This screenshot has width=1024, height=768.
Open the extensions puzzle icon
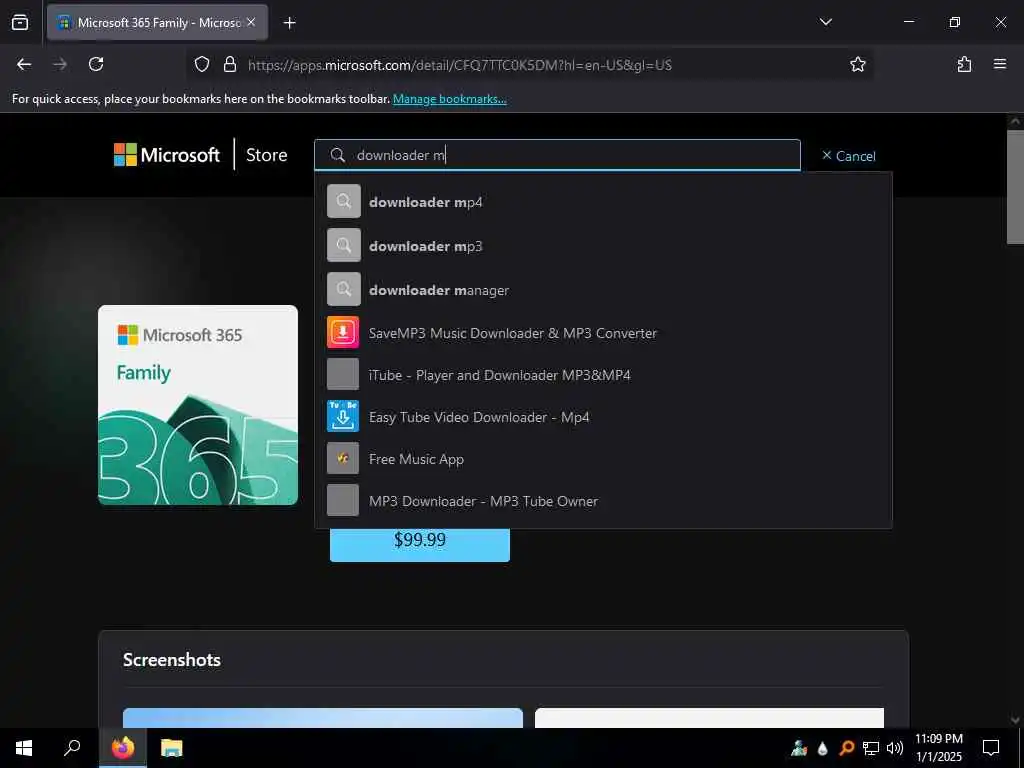click(964, 64)
